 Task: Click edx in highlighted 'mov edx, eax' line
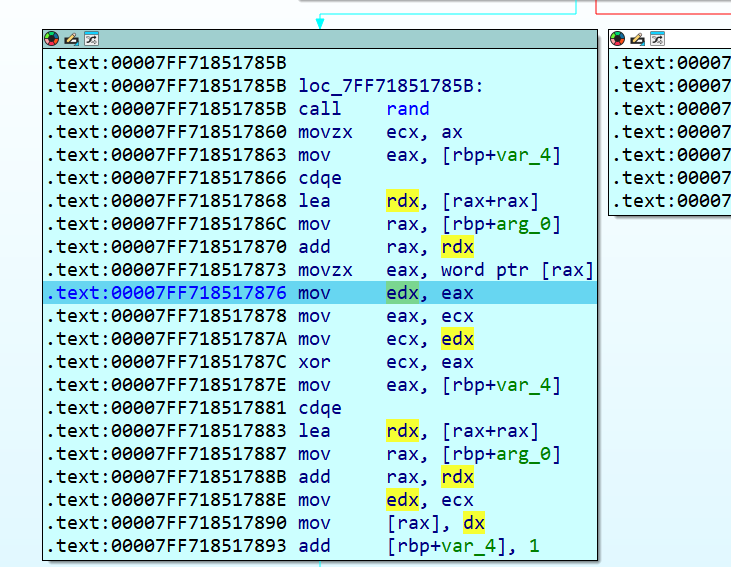click(x=402, y=293)
